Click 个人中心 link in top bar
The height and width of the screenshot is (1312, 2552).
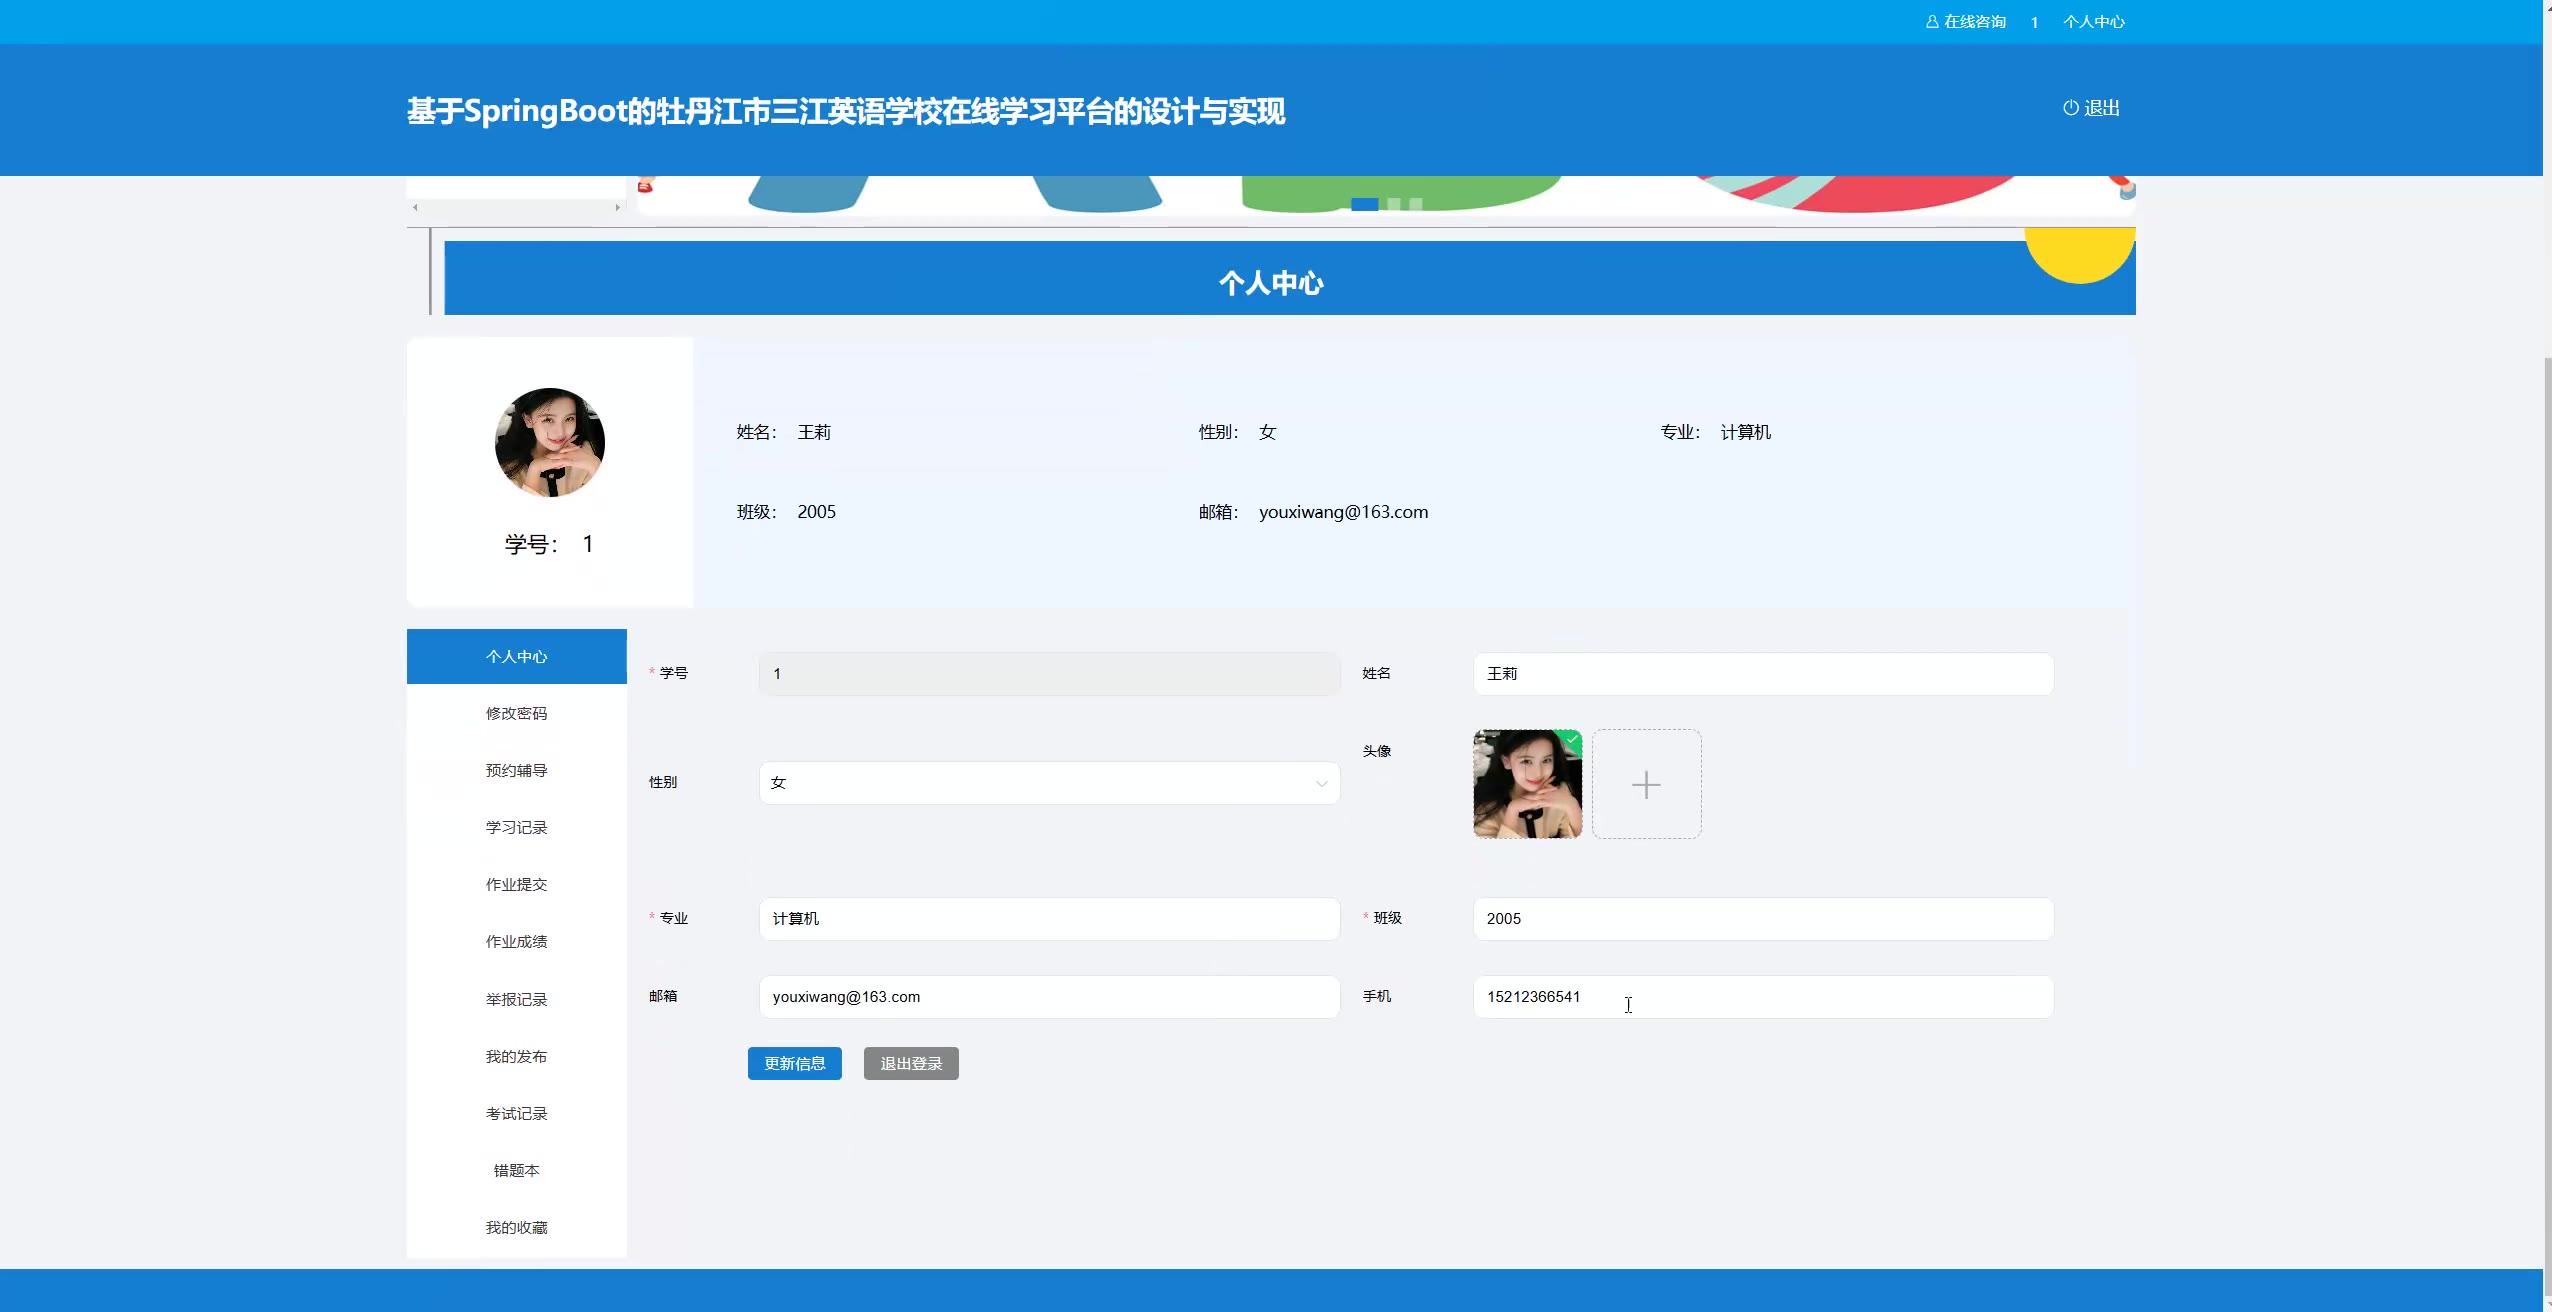(x=2093, y=22)
